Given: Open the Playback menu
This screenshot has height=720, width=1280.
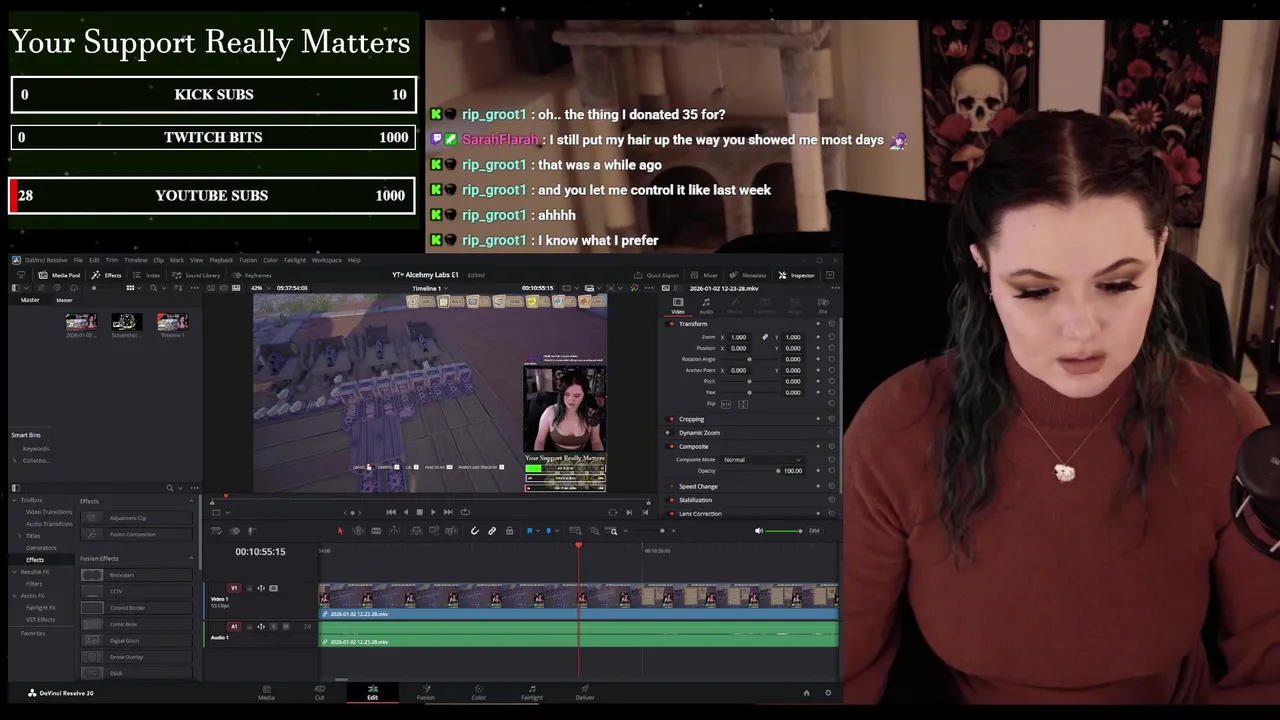Looking at the screenshot, I should (221, 260).
